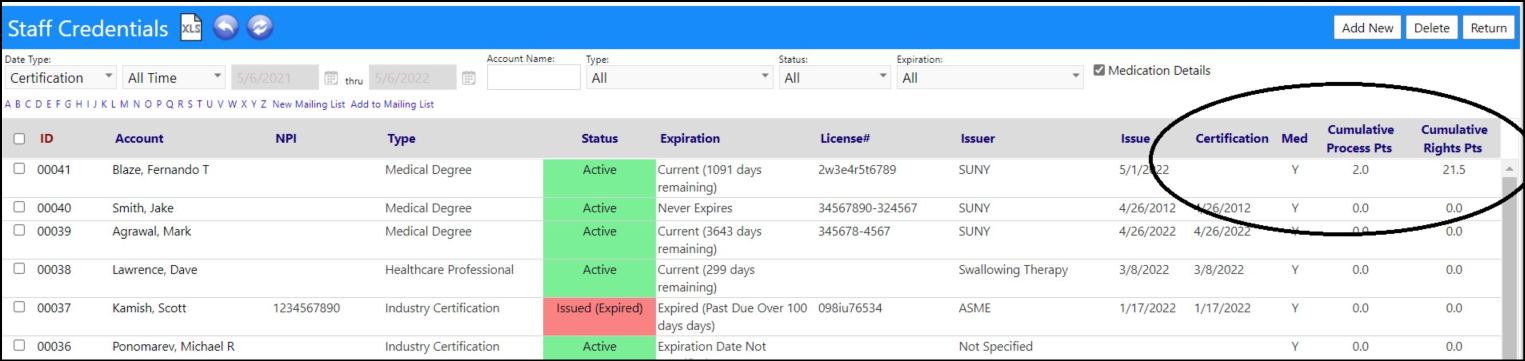Image resolution: width=1525 pixels, height=361 pixels.
Task: Open calendar picker for thru date
Action: (469, 78)
